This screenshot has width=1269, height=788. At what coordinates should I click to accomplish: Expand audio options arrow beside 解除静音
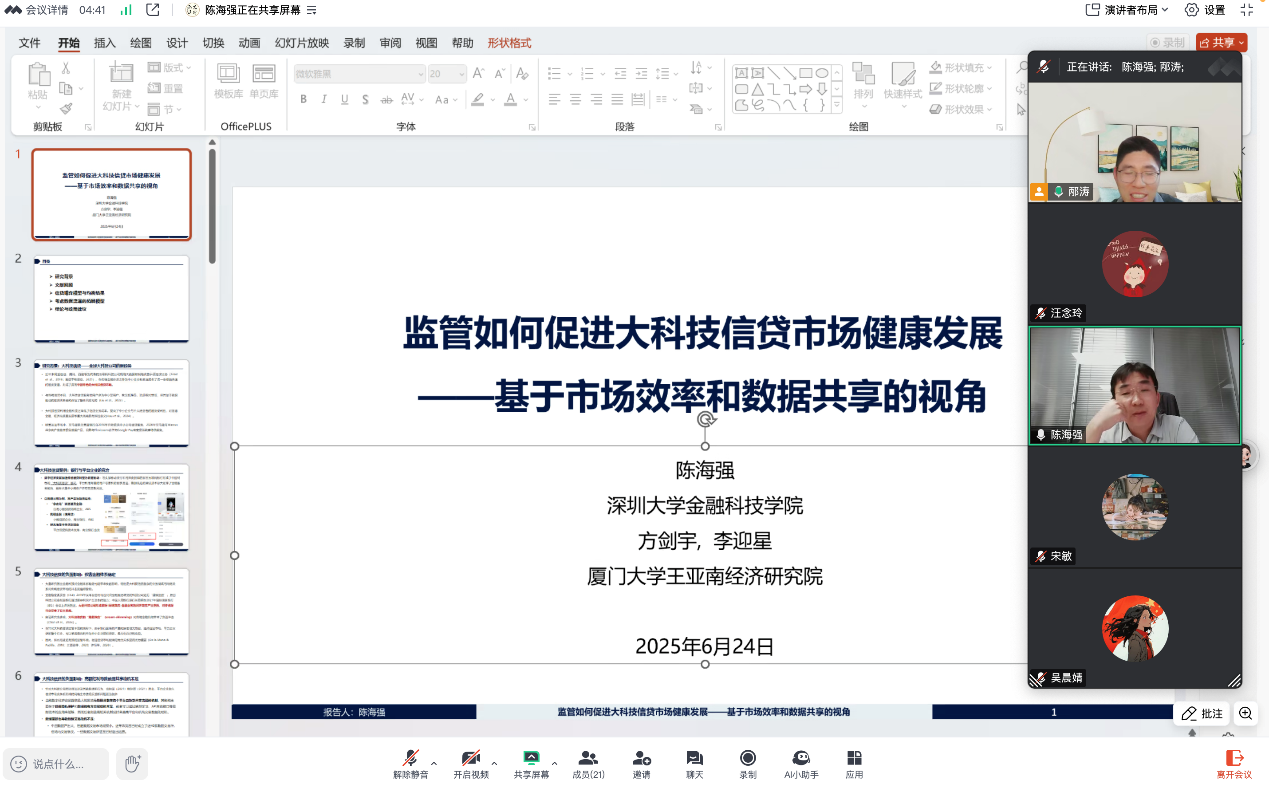coord(433,755)
